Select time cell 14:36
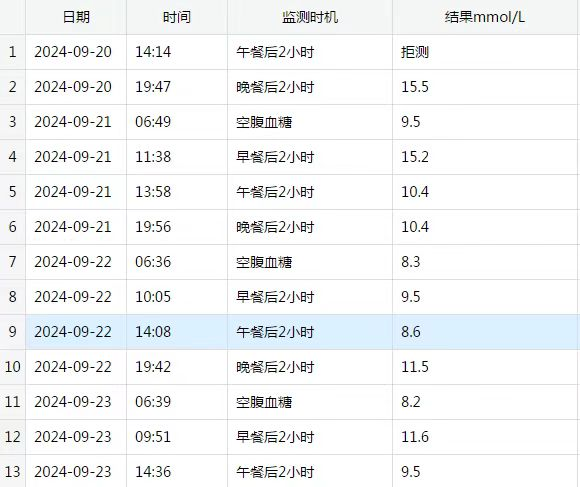Screen dimensions: 580x487 pos(177,471)
